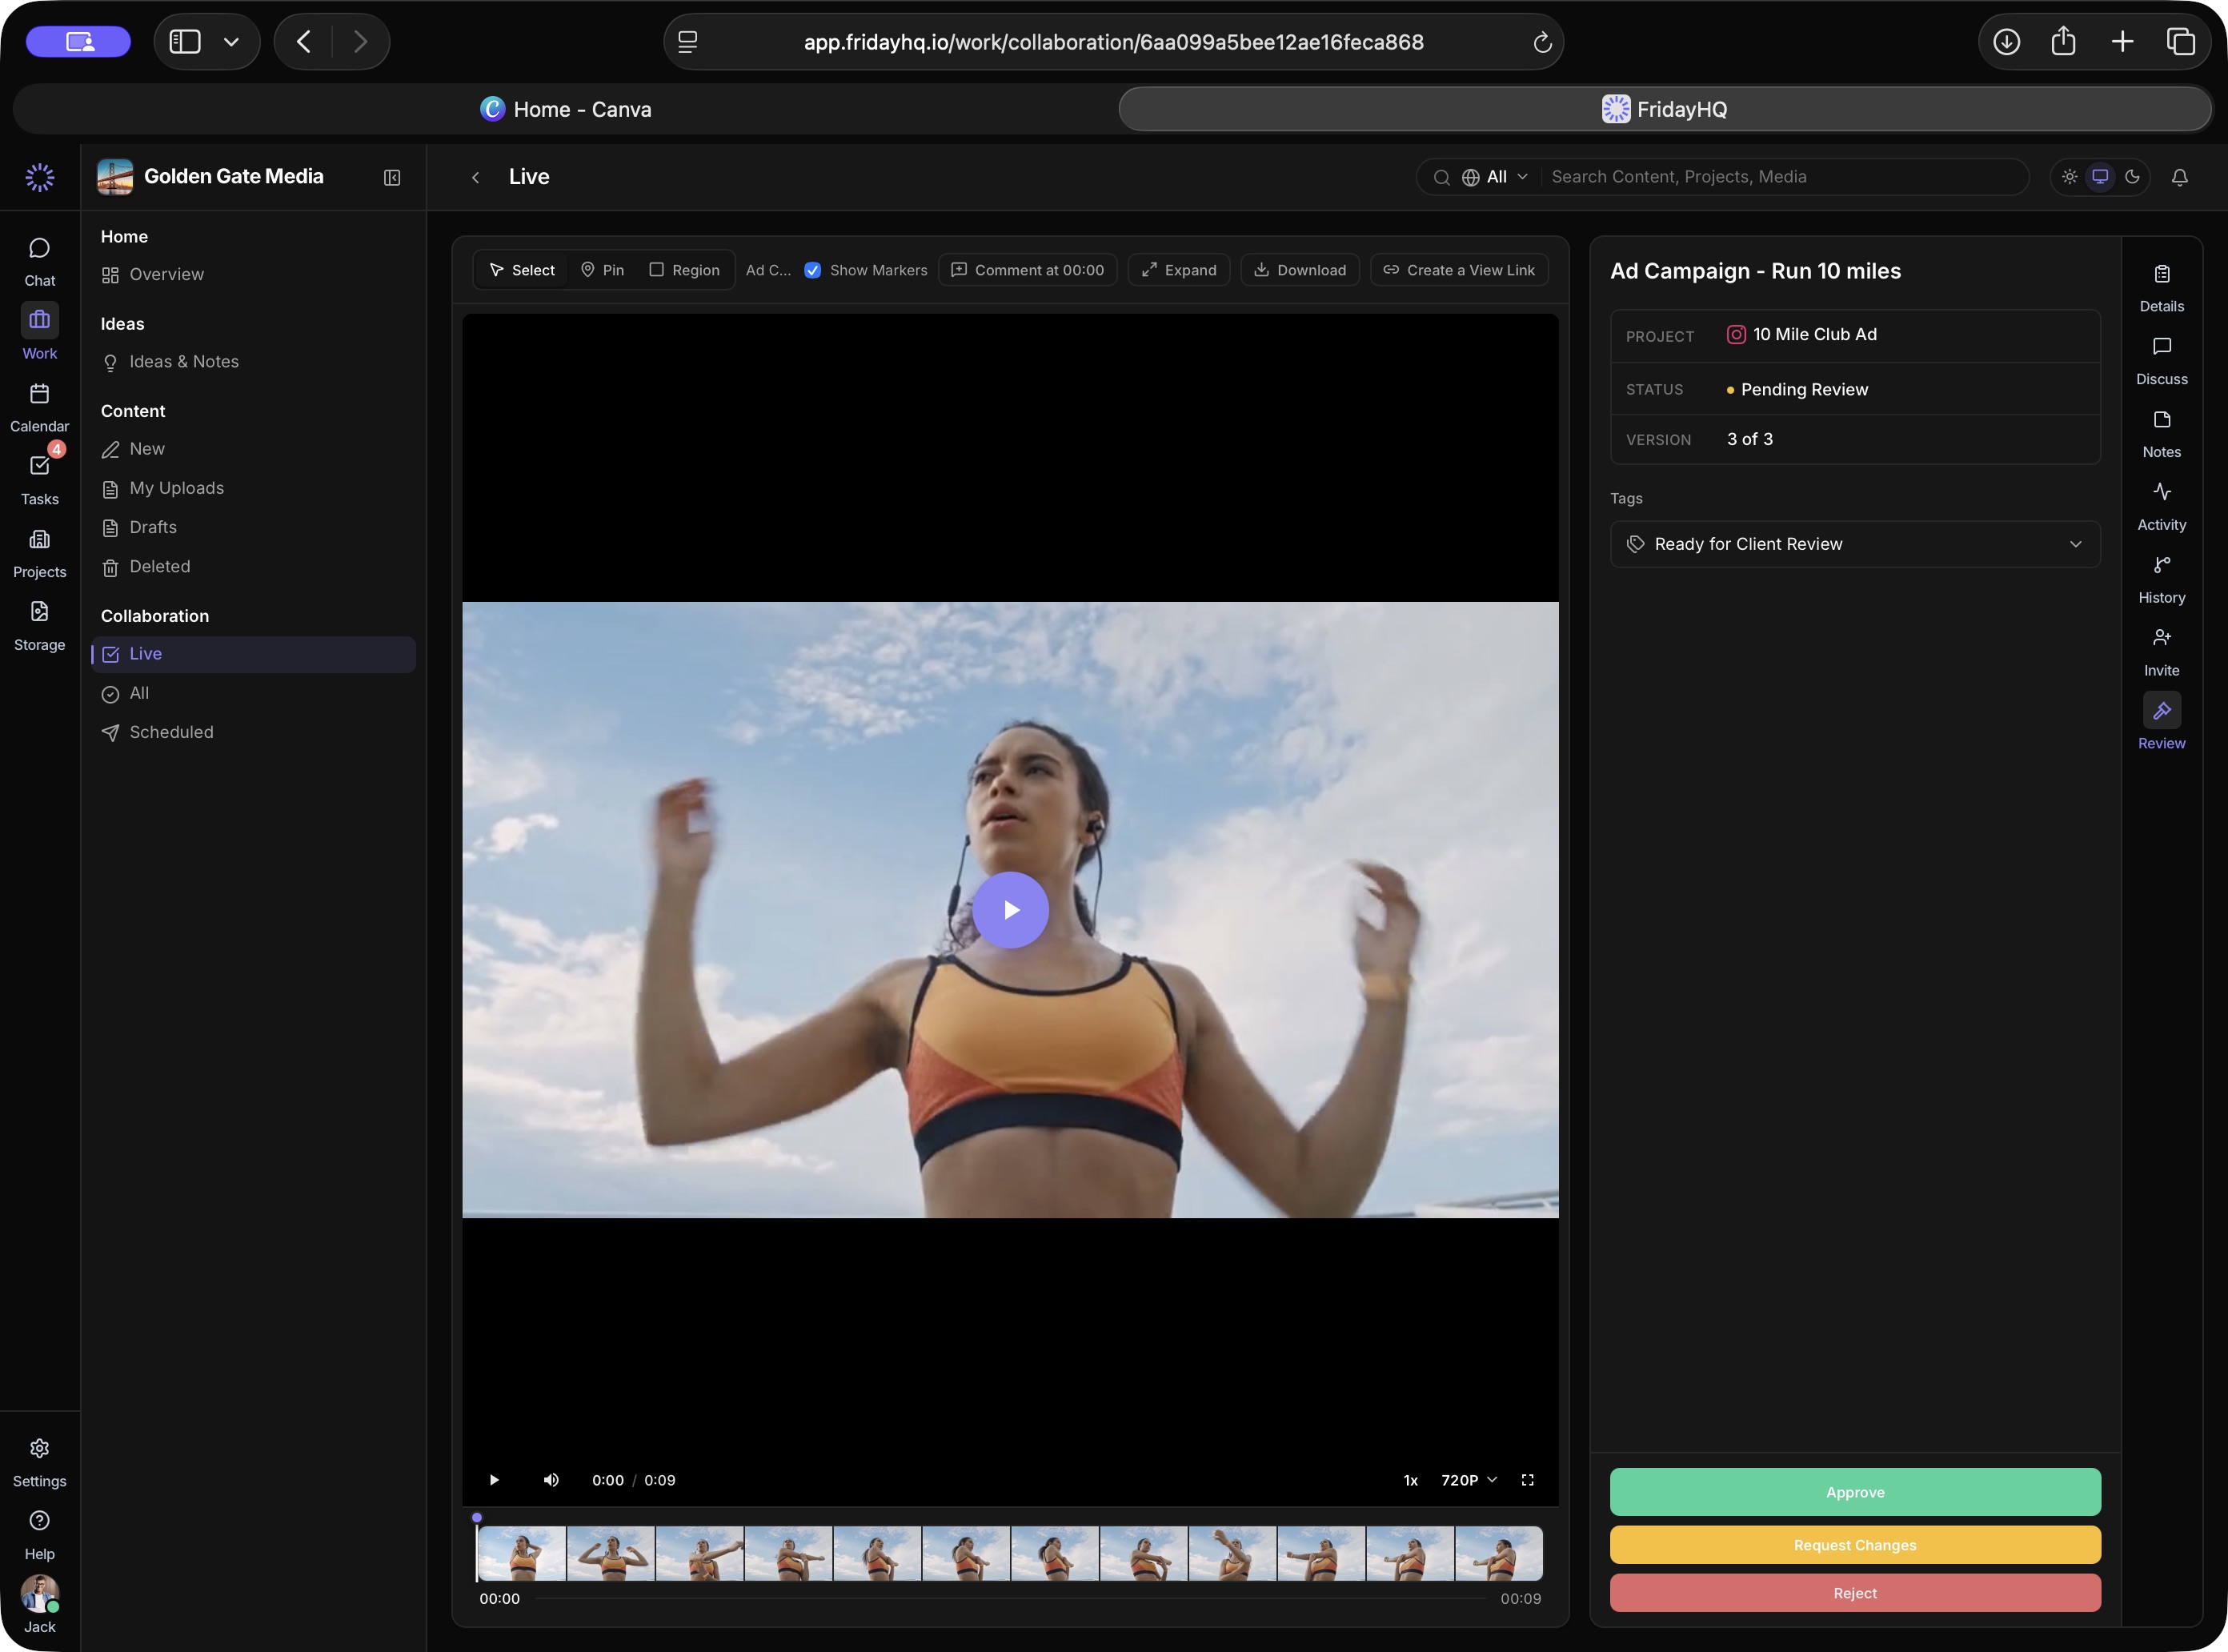This screenshot has width=2228, height=1652.
Task: Click the large center play button
Action: (1010, 910)
